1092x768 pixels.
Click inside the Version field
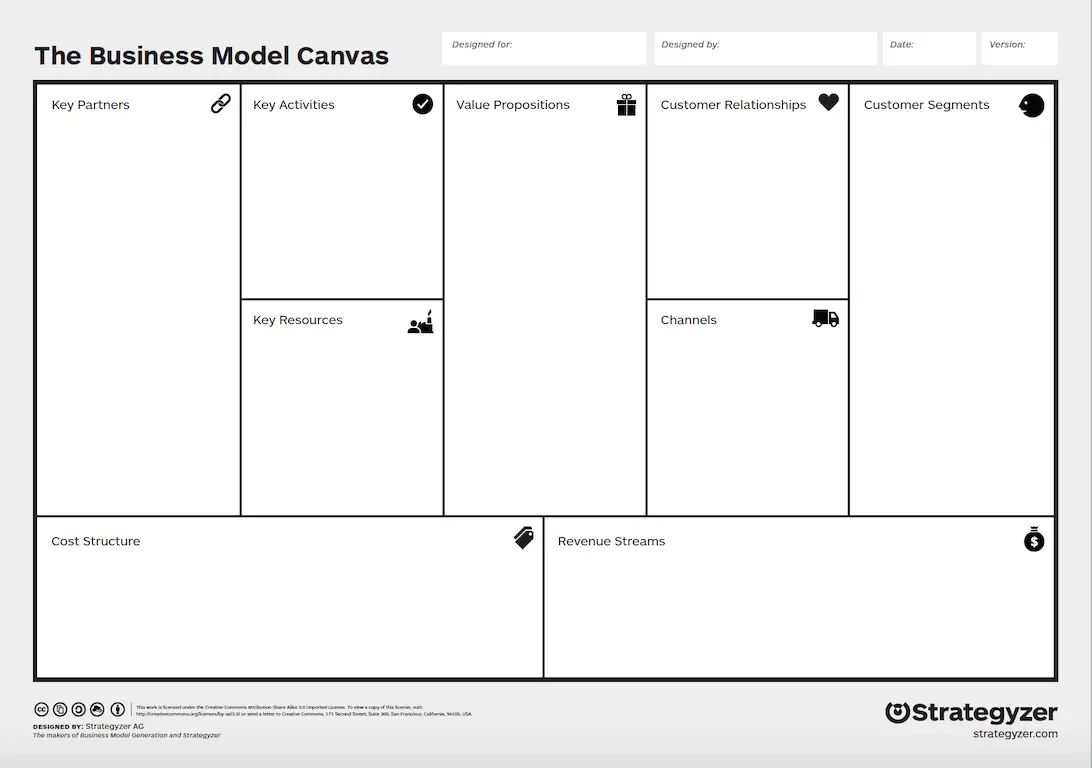point(1019,48)
